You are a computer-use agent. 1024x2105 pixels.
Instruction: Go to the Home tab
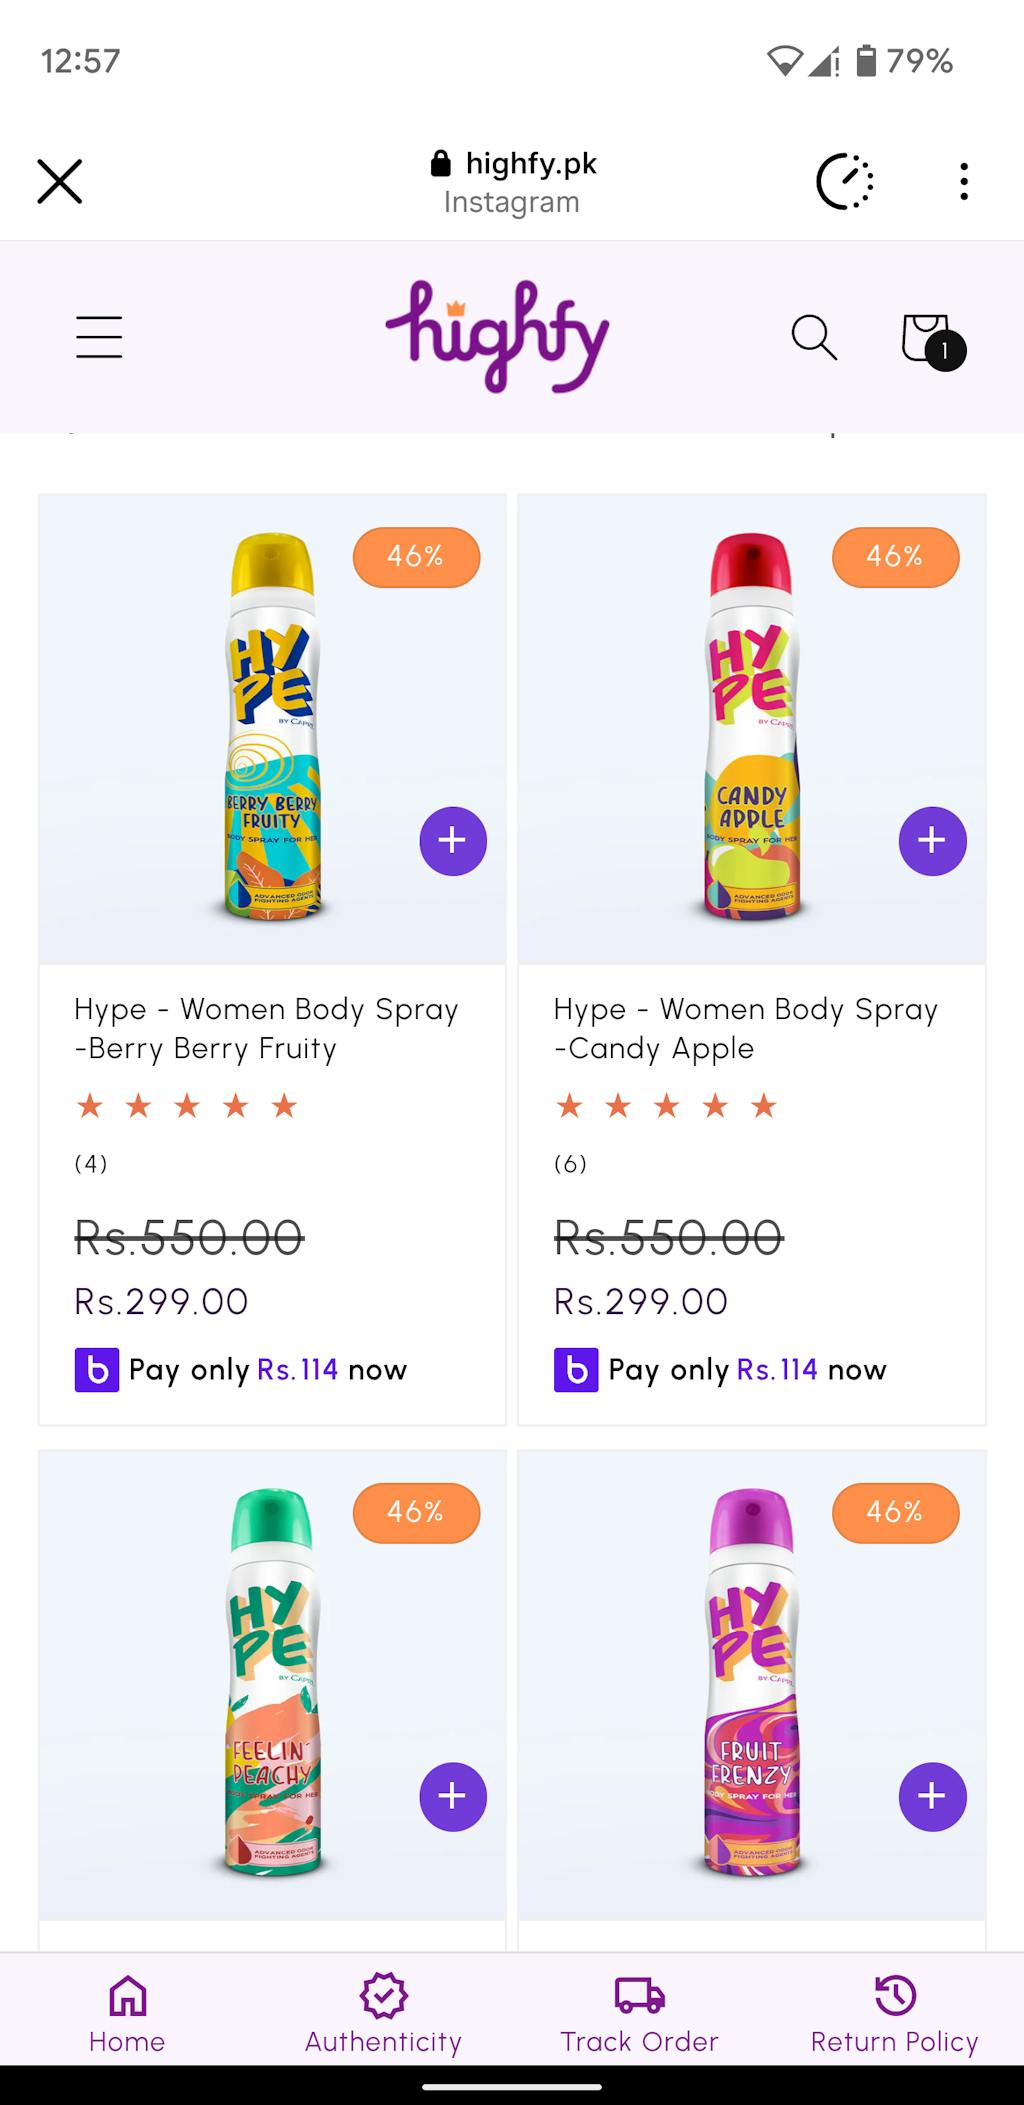click(x=127, y=2014)
